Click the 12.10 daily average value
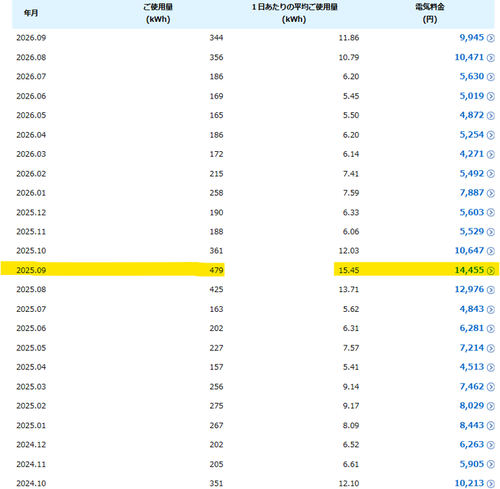Screen dimensions: 500x489 tap(349, 483)
